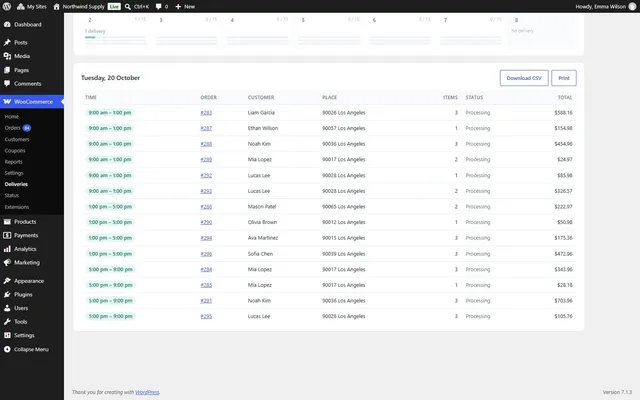The width and height of the screenshot is (640, 400).
Task: Open the Users menu
Action: (x=32, y=308)
